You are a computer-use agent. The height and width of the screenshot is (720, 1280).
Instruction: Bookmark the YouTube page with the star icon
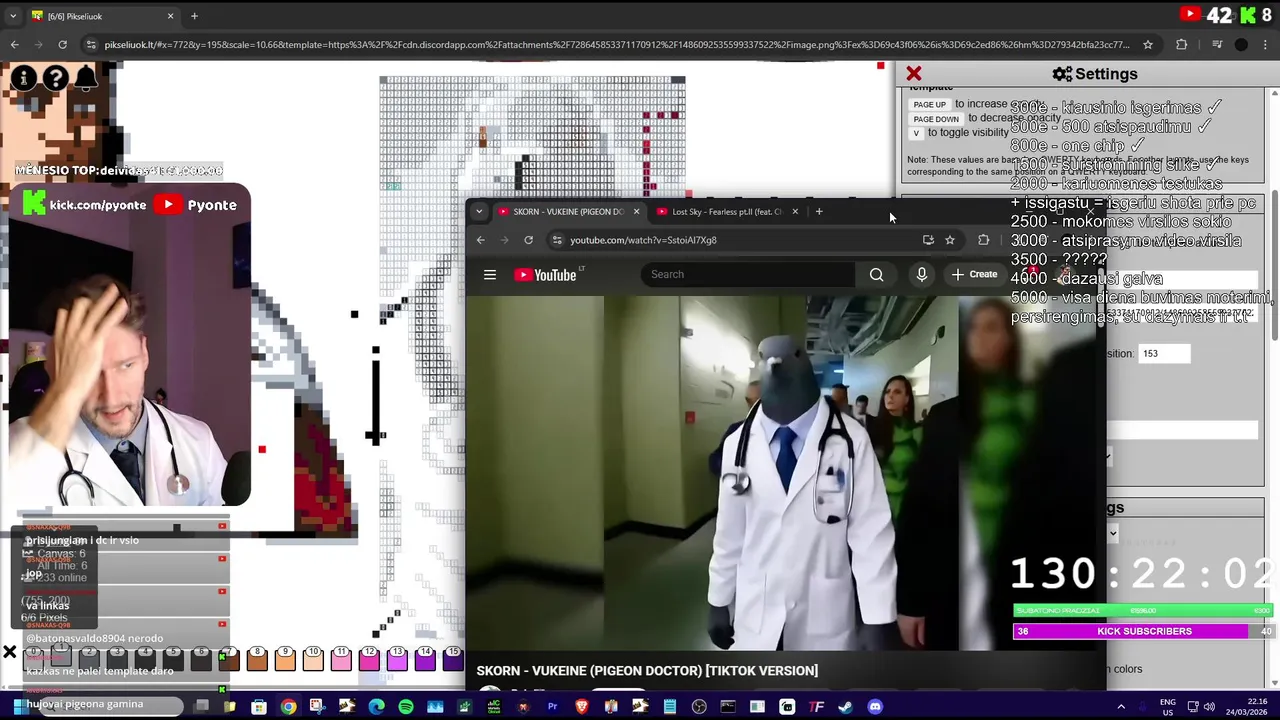[950, 240]
